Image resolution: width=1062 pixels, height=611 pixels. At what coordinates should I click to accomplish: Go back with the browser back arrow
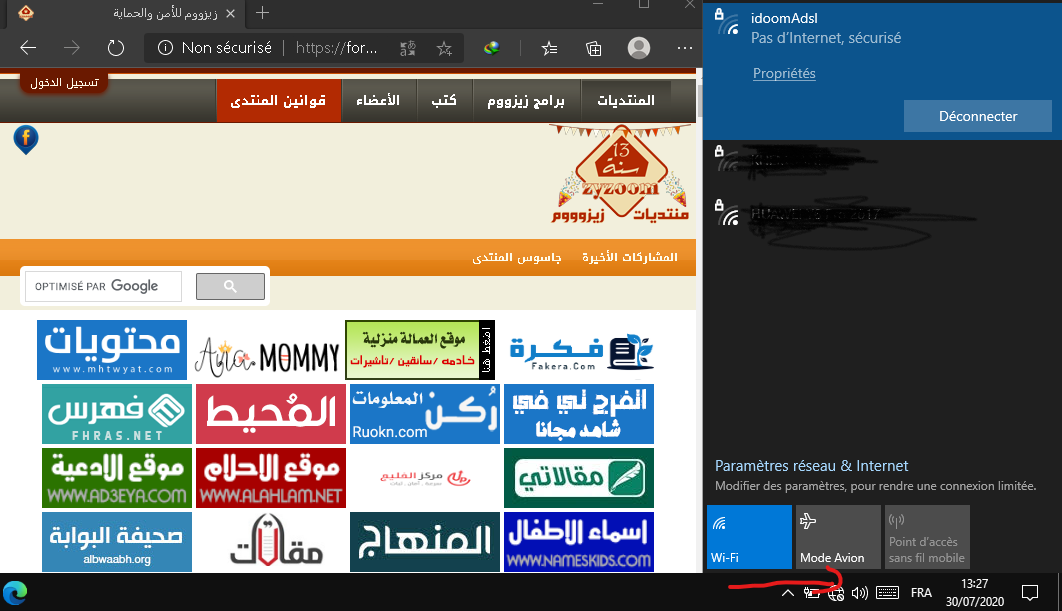click(28, 48)
